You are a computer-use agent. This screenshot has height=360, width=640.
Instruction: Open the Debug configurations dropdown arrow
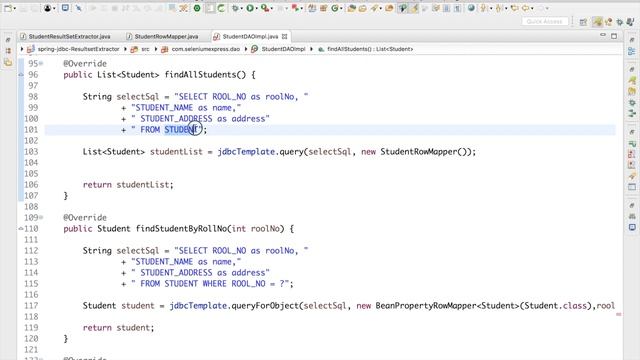pos(242,9)
